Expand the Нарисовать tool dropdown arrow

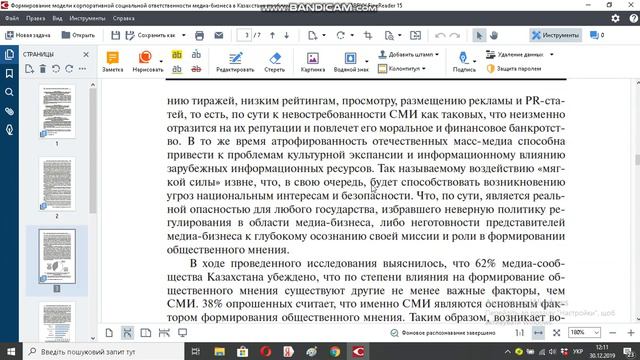click(161, 62)
